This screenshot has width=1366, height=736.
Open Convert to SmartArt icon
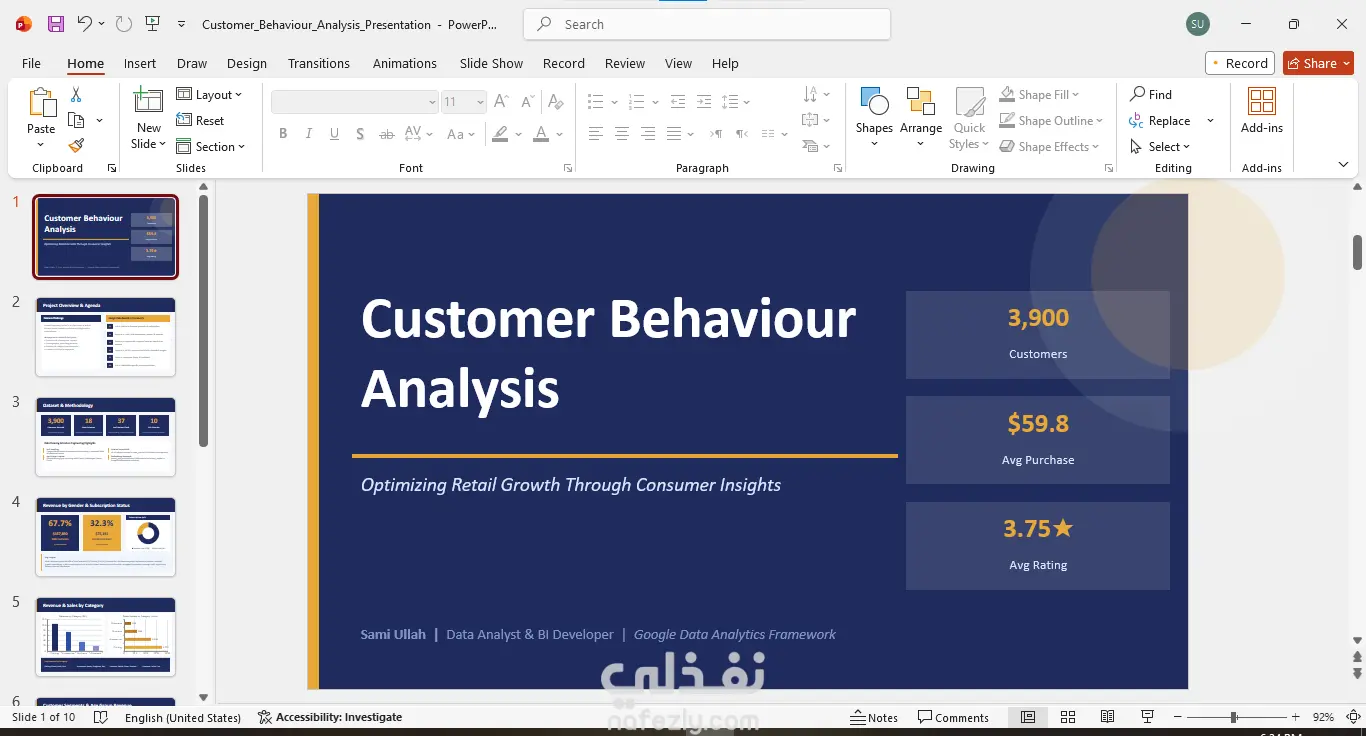point(816,146)
